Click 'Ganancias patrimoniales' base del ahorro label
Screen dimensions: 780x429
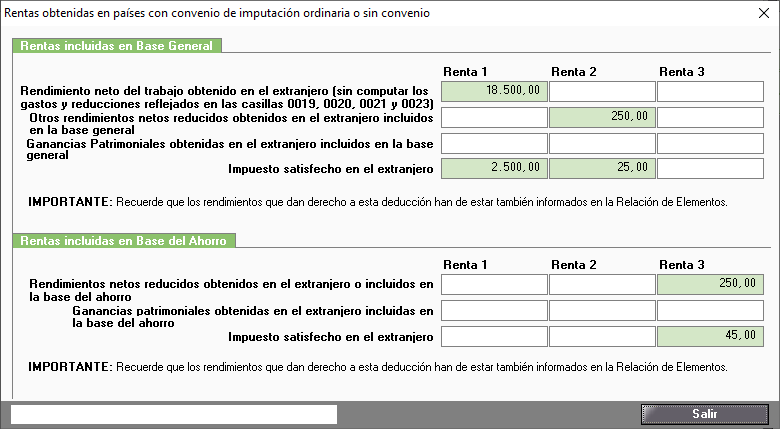pyautogui.click(x=253, y=317)
